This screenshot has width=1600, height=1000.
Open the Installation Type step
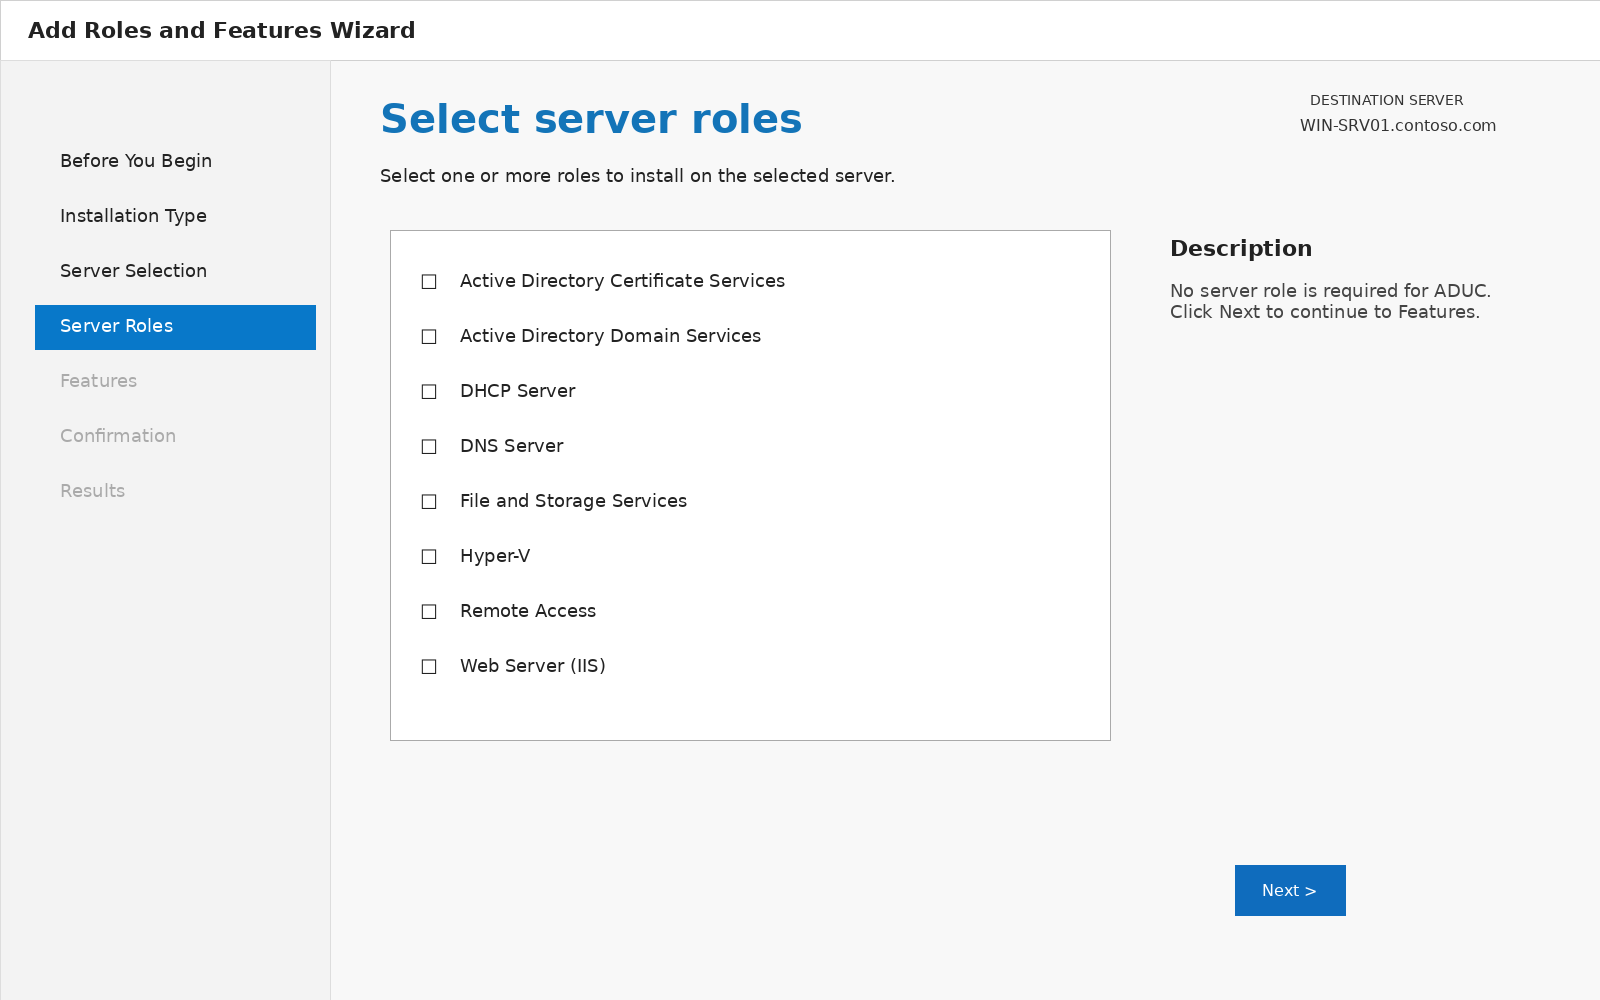pyautogui.click(x=133, y=216)
